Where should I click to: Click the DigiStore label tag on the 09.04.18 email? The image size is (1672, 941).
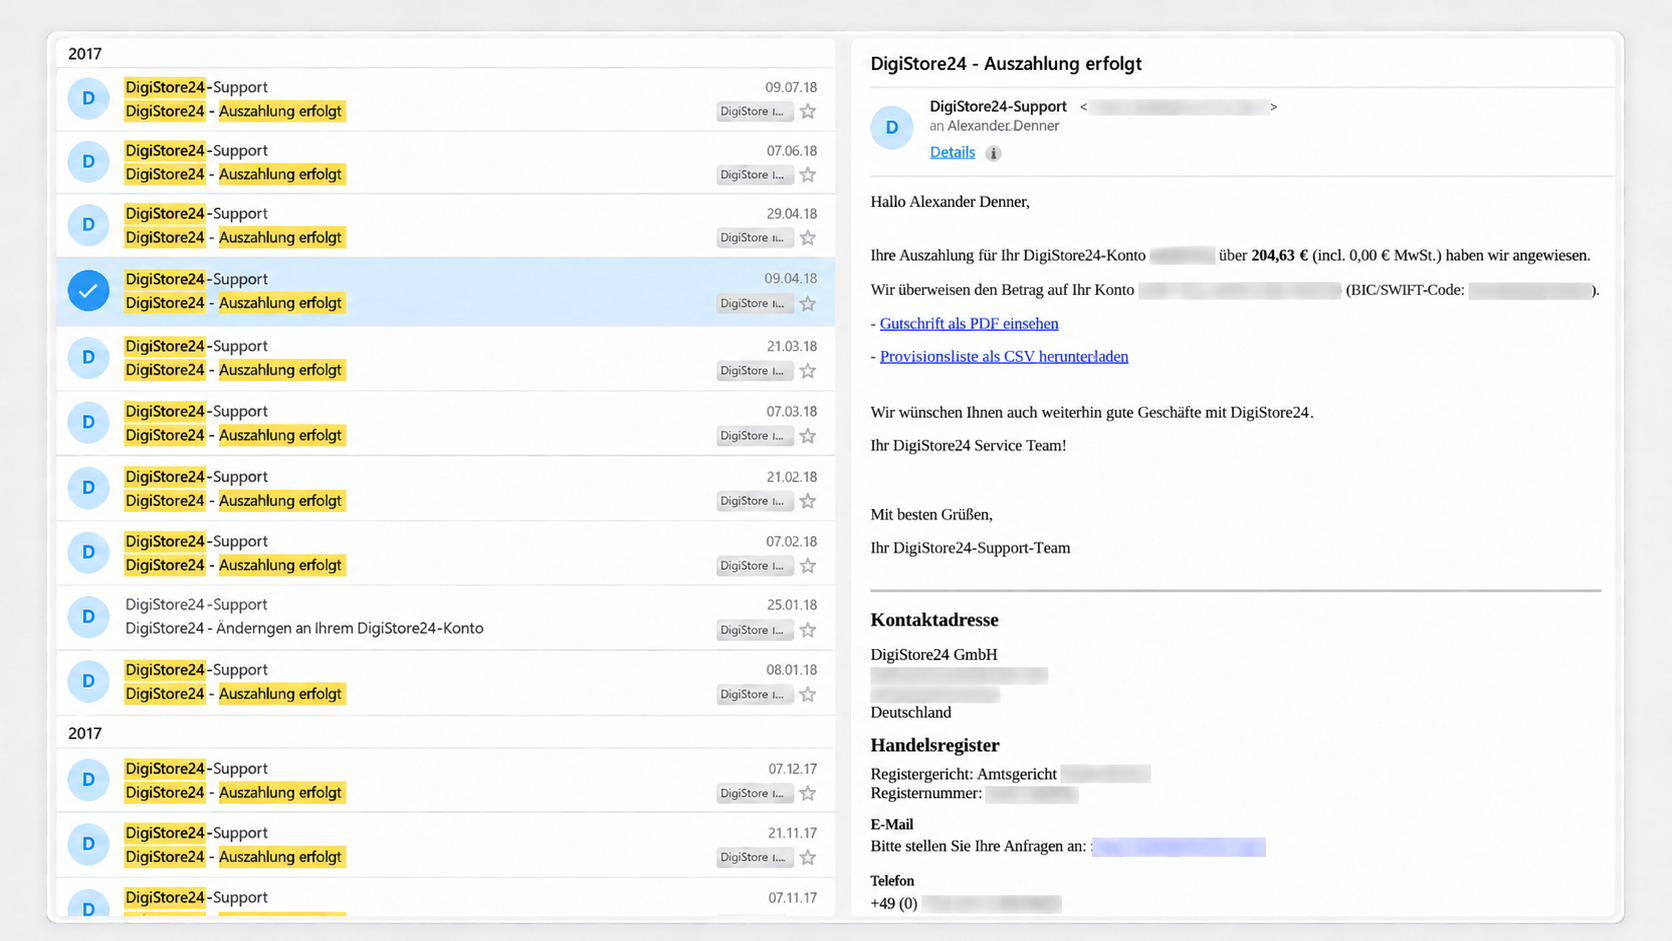tap(754, 304)
